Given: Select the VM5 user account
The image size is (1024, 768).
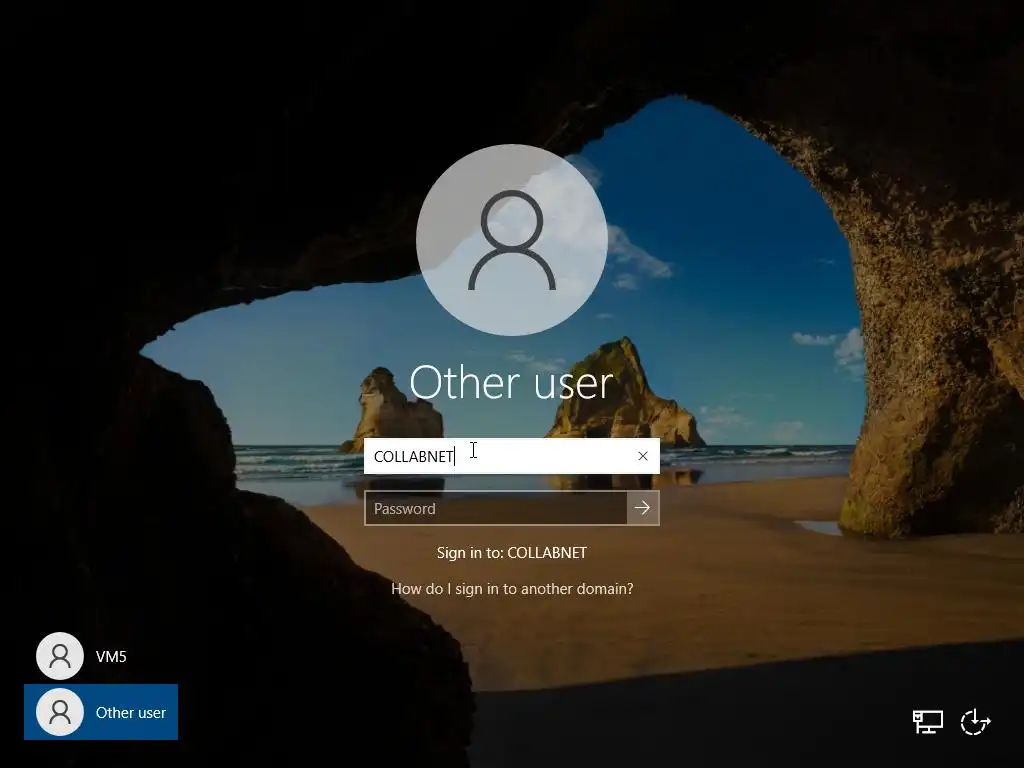Looking at the screenshot, I should pyautogui.click(x=82, y=656).
